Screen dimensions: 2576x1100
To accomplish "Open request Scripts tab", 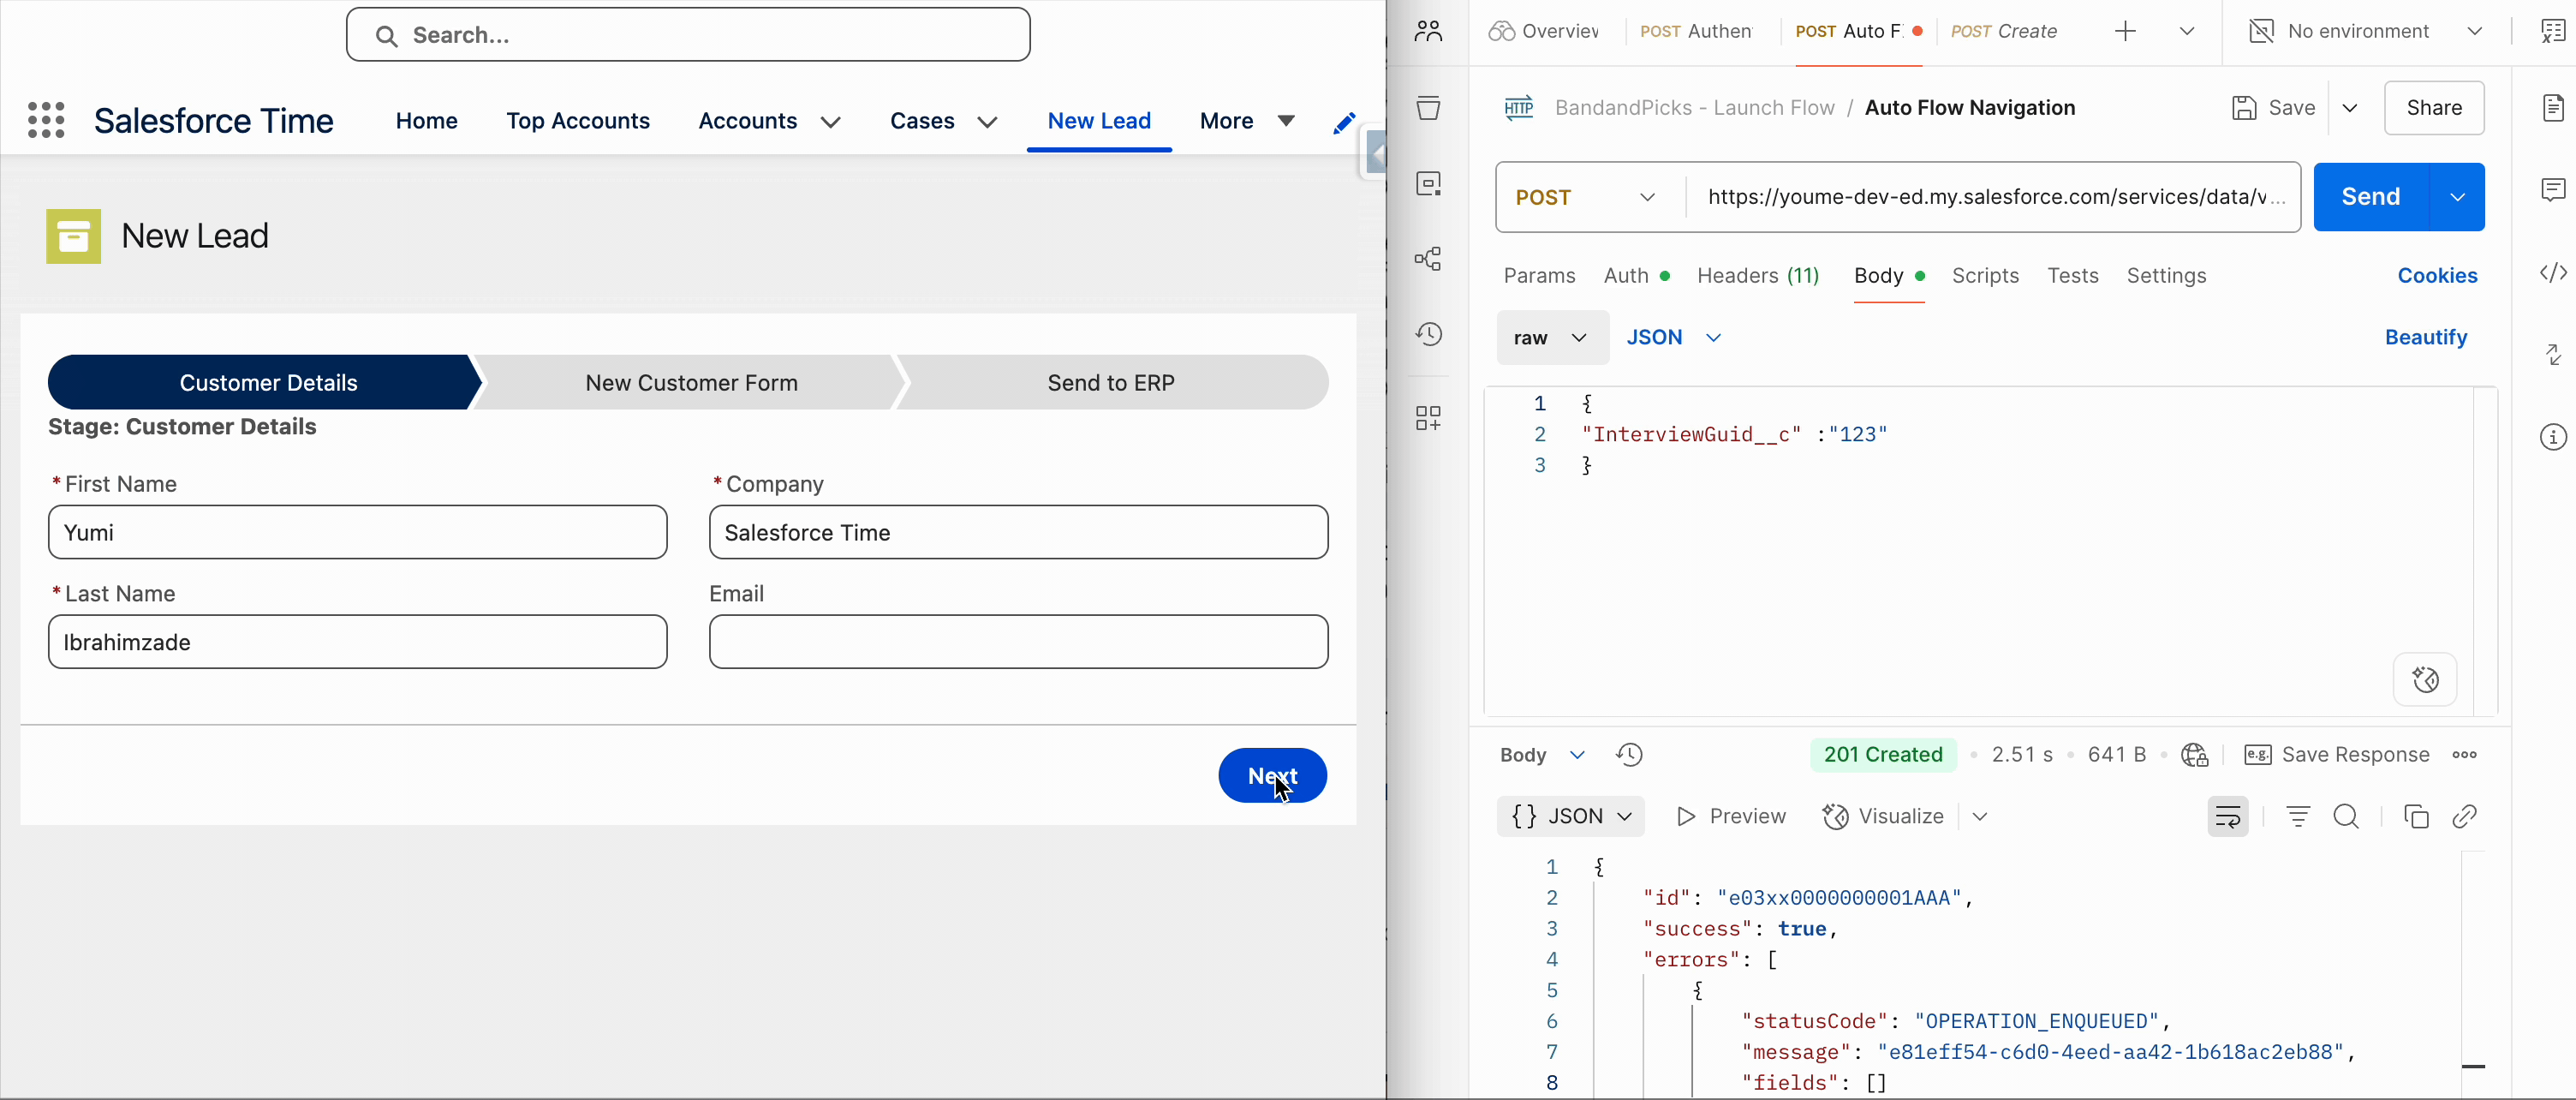I will [x=1985, y=276].
